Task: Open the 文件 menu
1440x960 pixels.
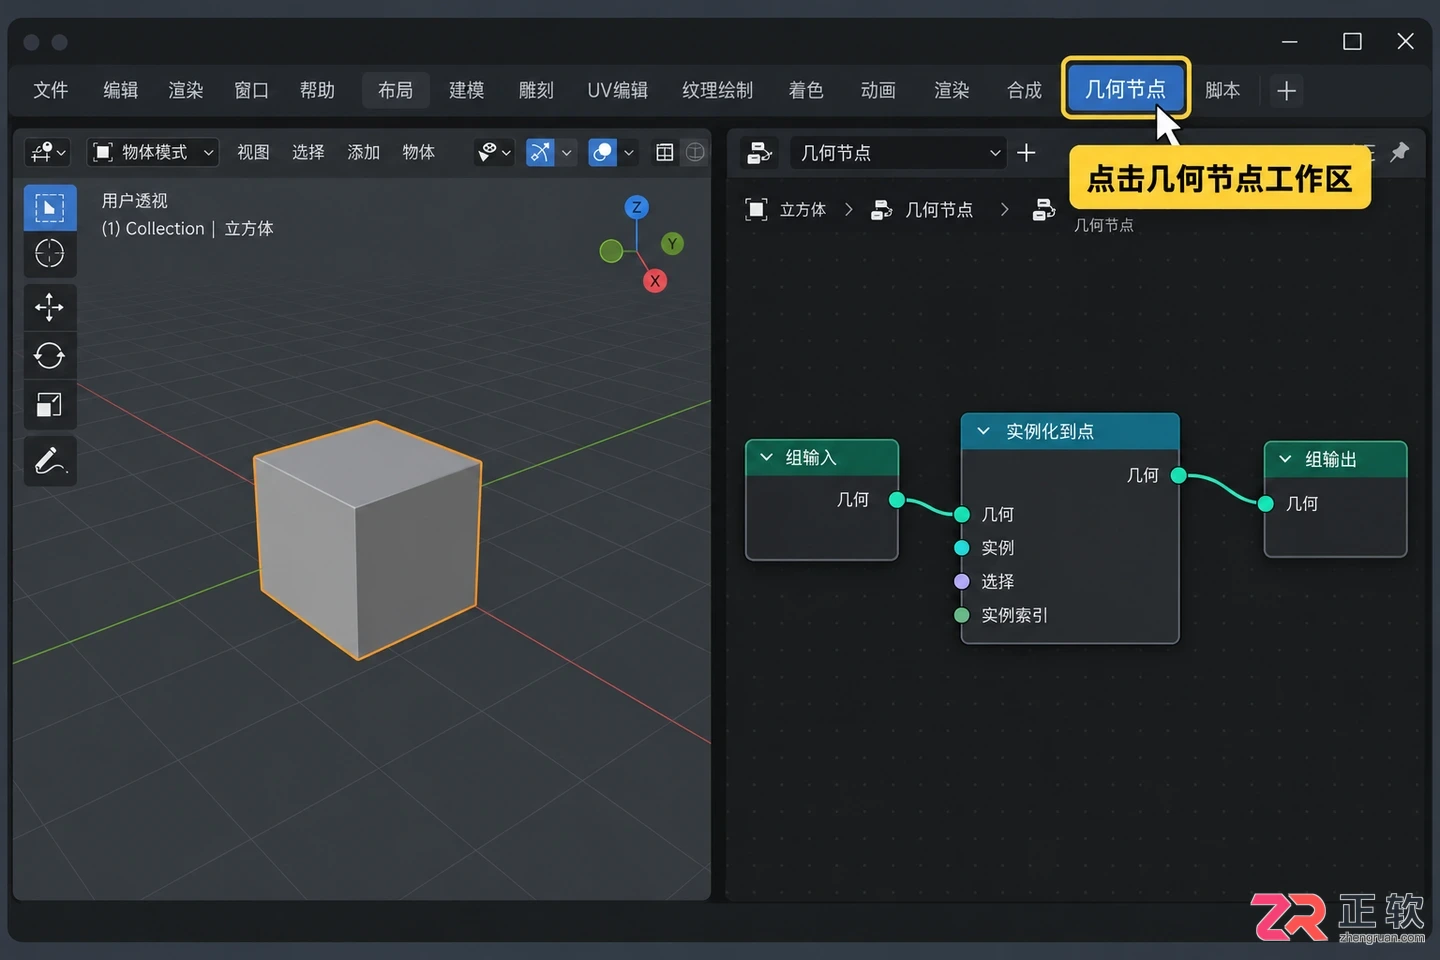Action: click(x=51, y=90)
